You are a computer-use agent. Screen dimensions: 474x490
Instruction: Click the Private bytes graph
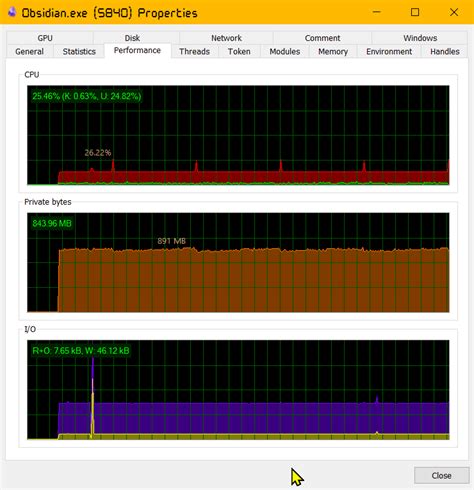tap(238, 262)
